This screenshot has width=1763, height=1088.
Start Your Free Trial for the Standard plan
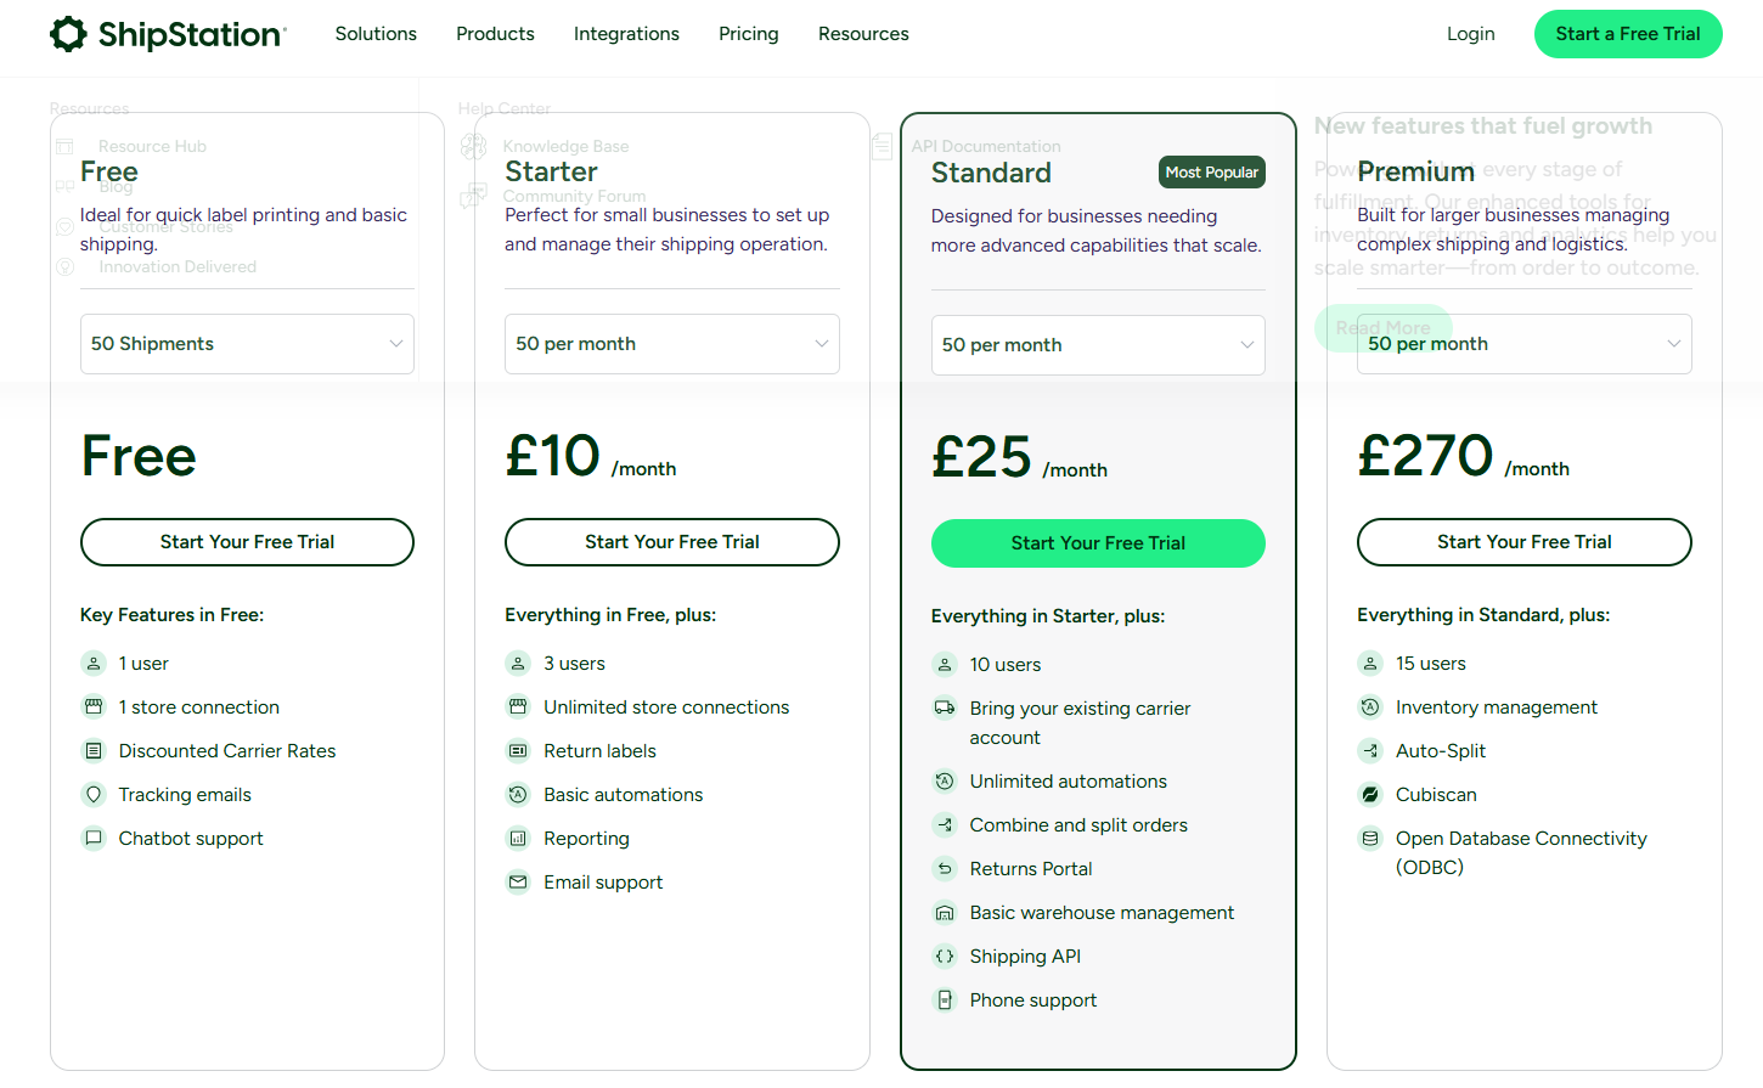1097,543
